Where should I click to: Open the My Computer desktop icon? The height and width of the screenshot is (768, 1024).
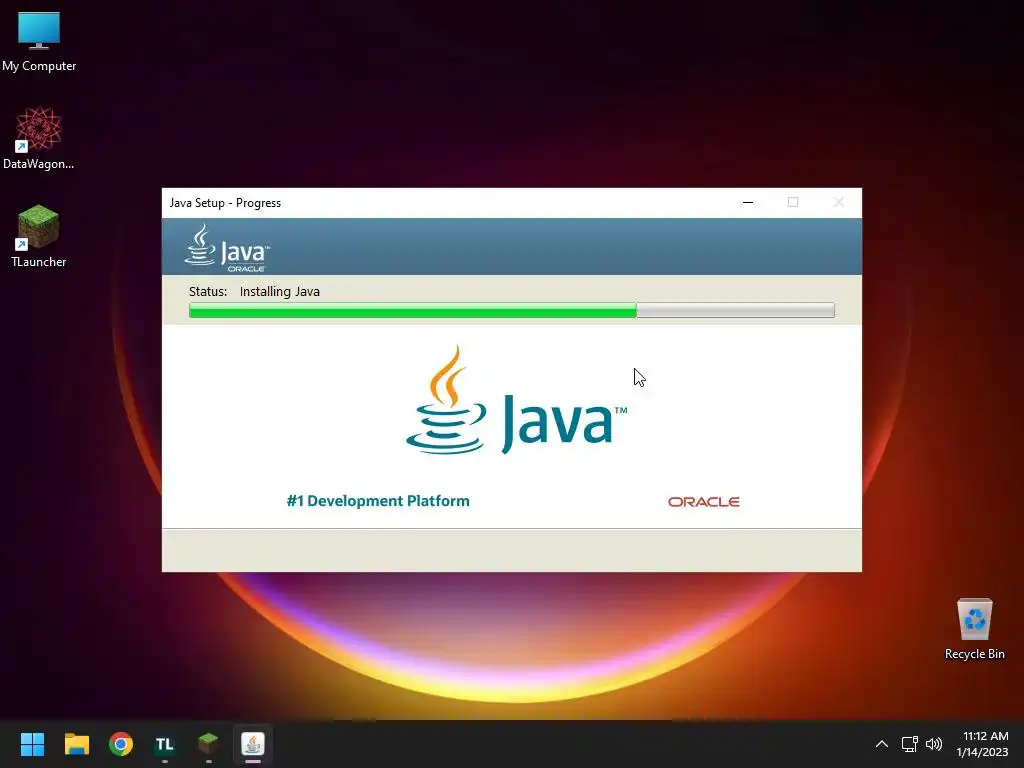tap(39, 41)
